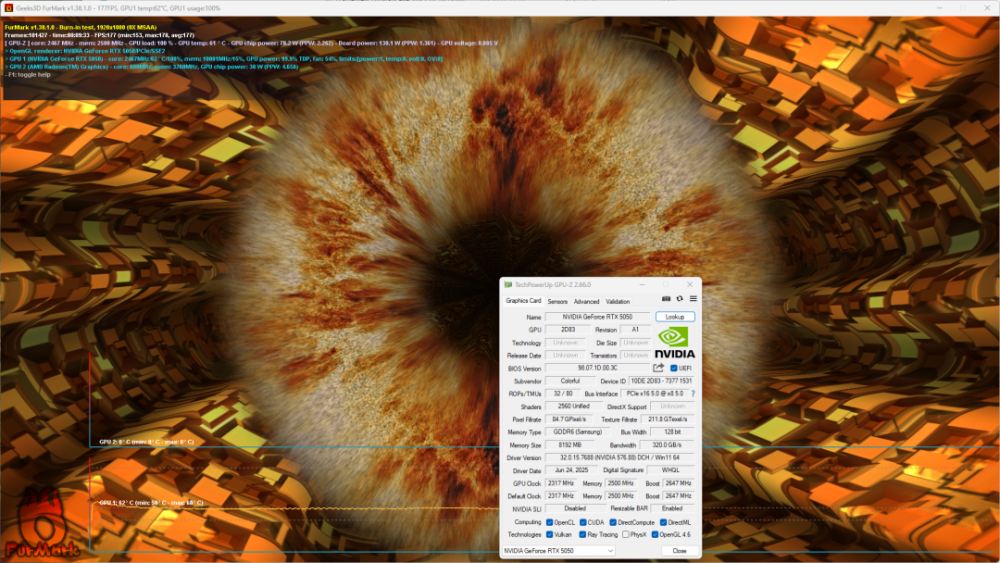Click the FurMark title bar app icon
Screen dimensions: 1000x563
[8, 8]
